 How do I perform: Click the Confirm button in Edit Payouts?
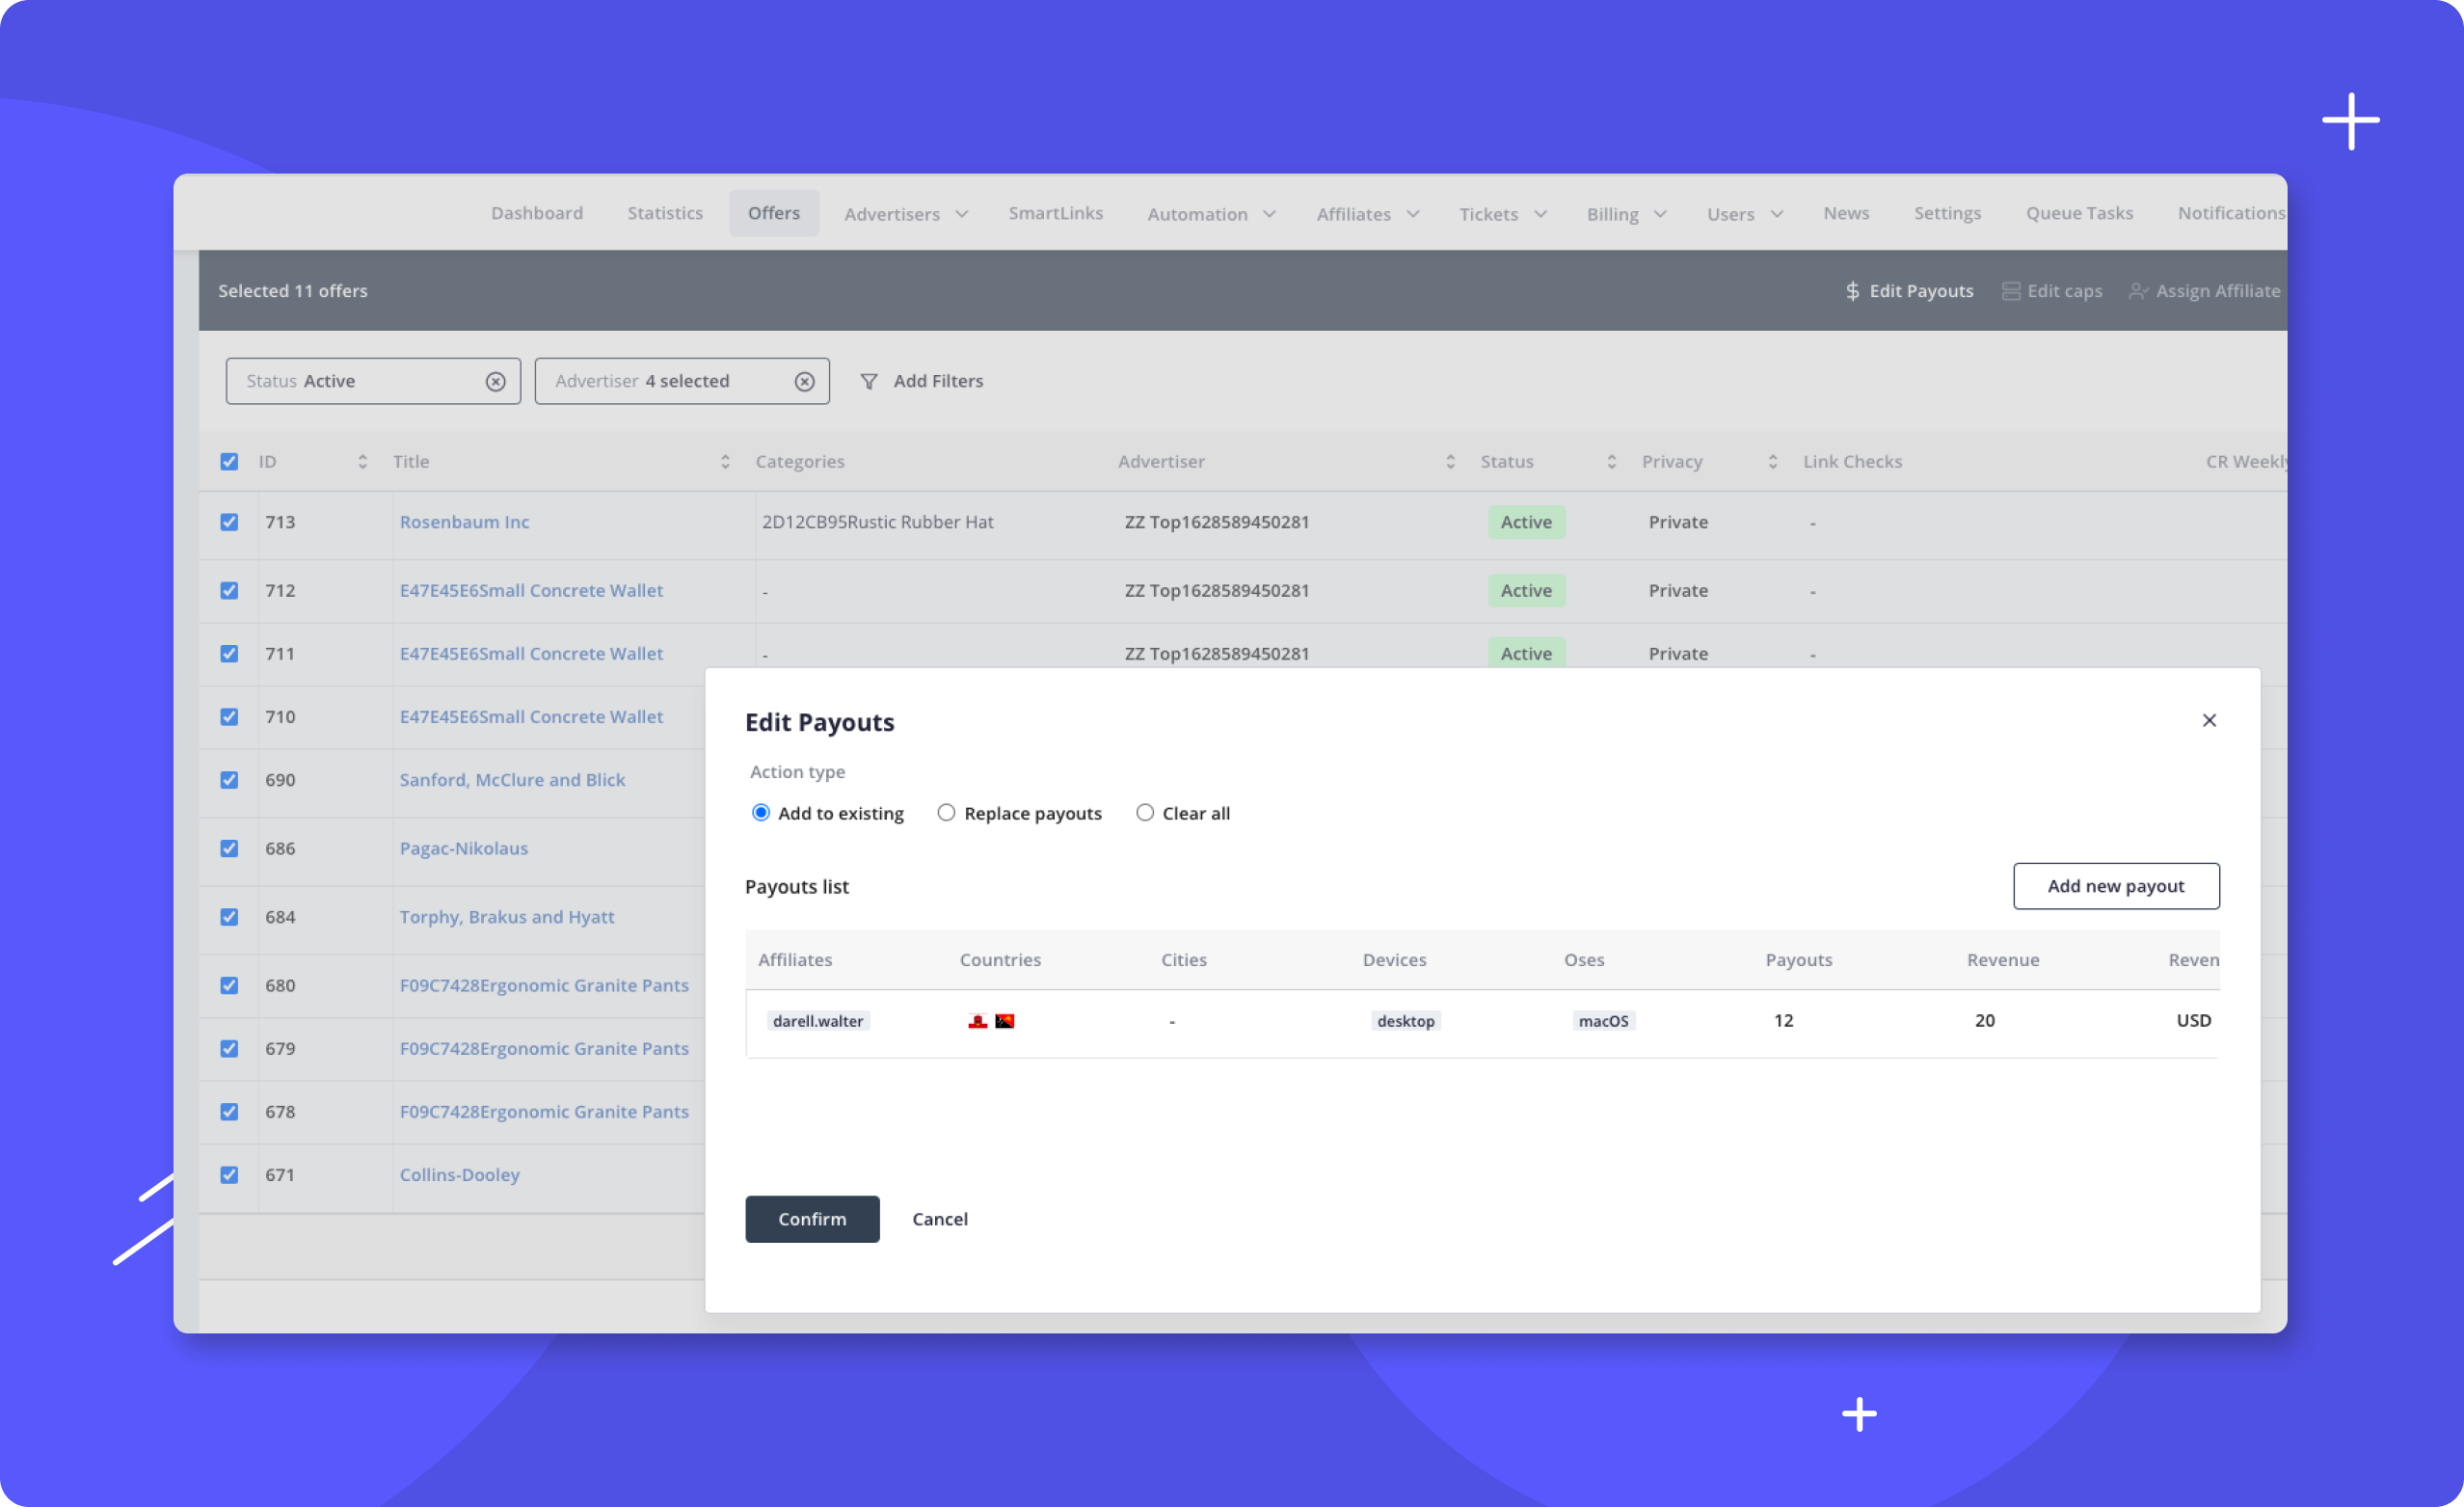click(812, 1219)
